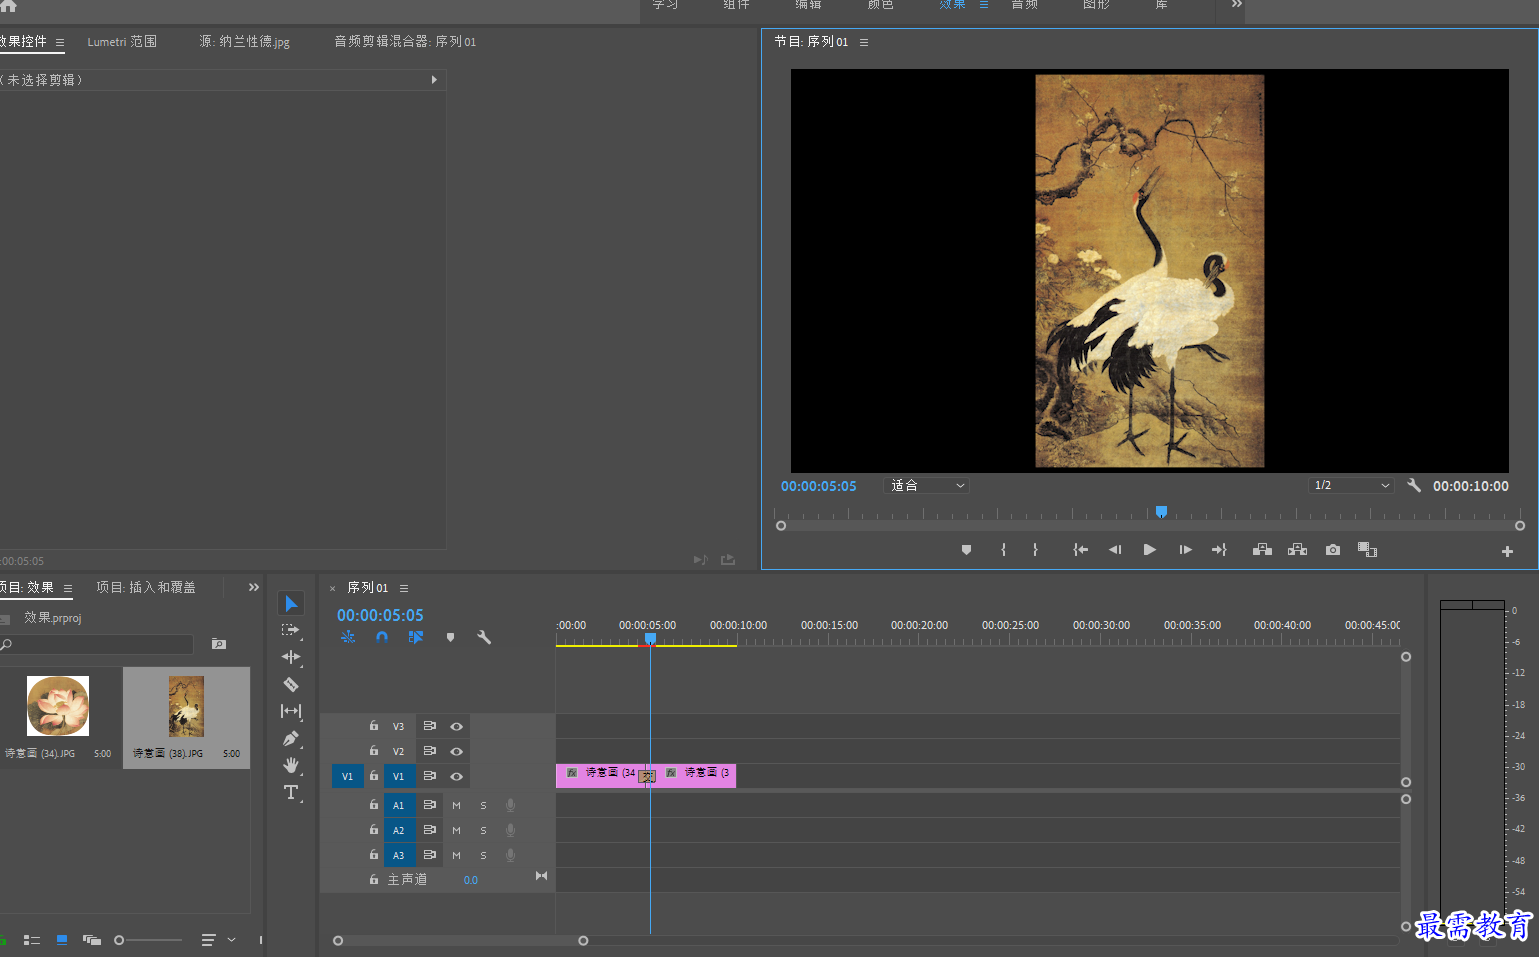Image resolution: width=1539 pixels, height=957 pixels.
Task: Click the Home icon
Action: (x=8, y=6)
